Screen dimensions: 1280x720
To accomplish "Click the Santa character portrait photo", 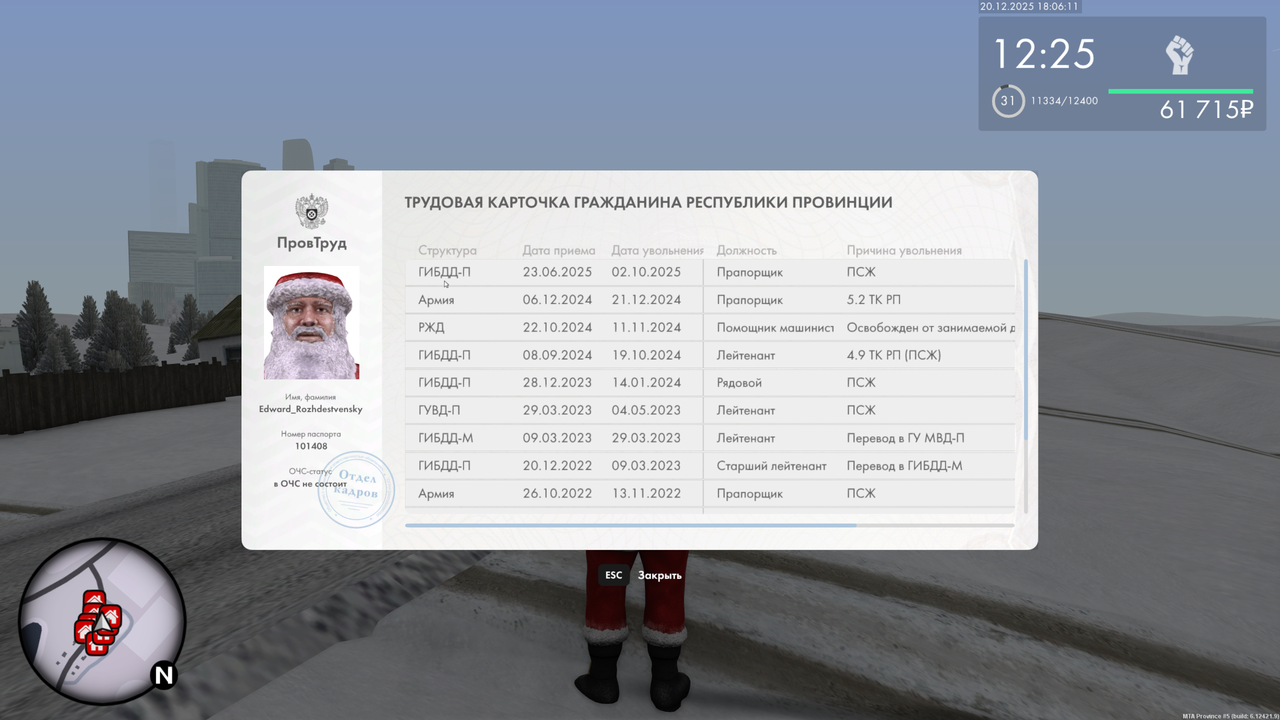I will 311,322.
